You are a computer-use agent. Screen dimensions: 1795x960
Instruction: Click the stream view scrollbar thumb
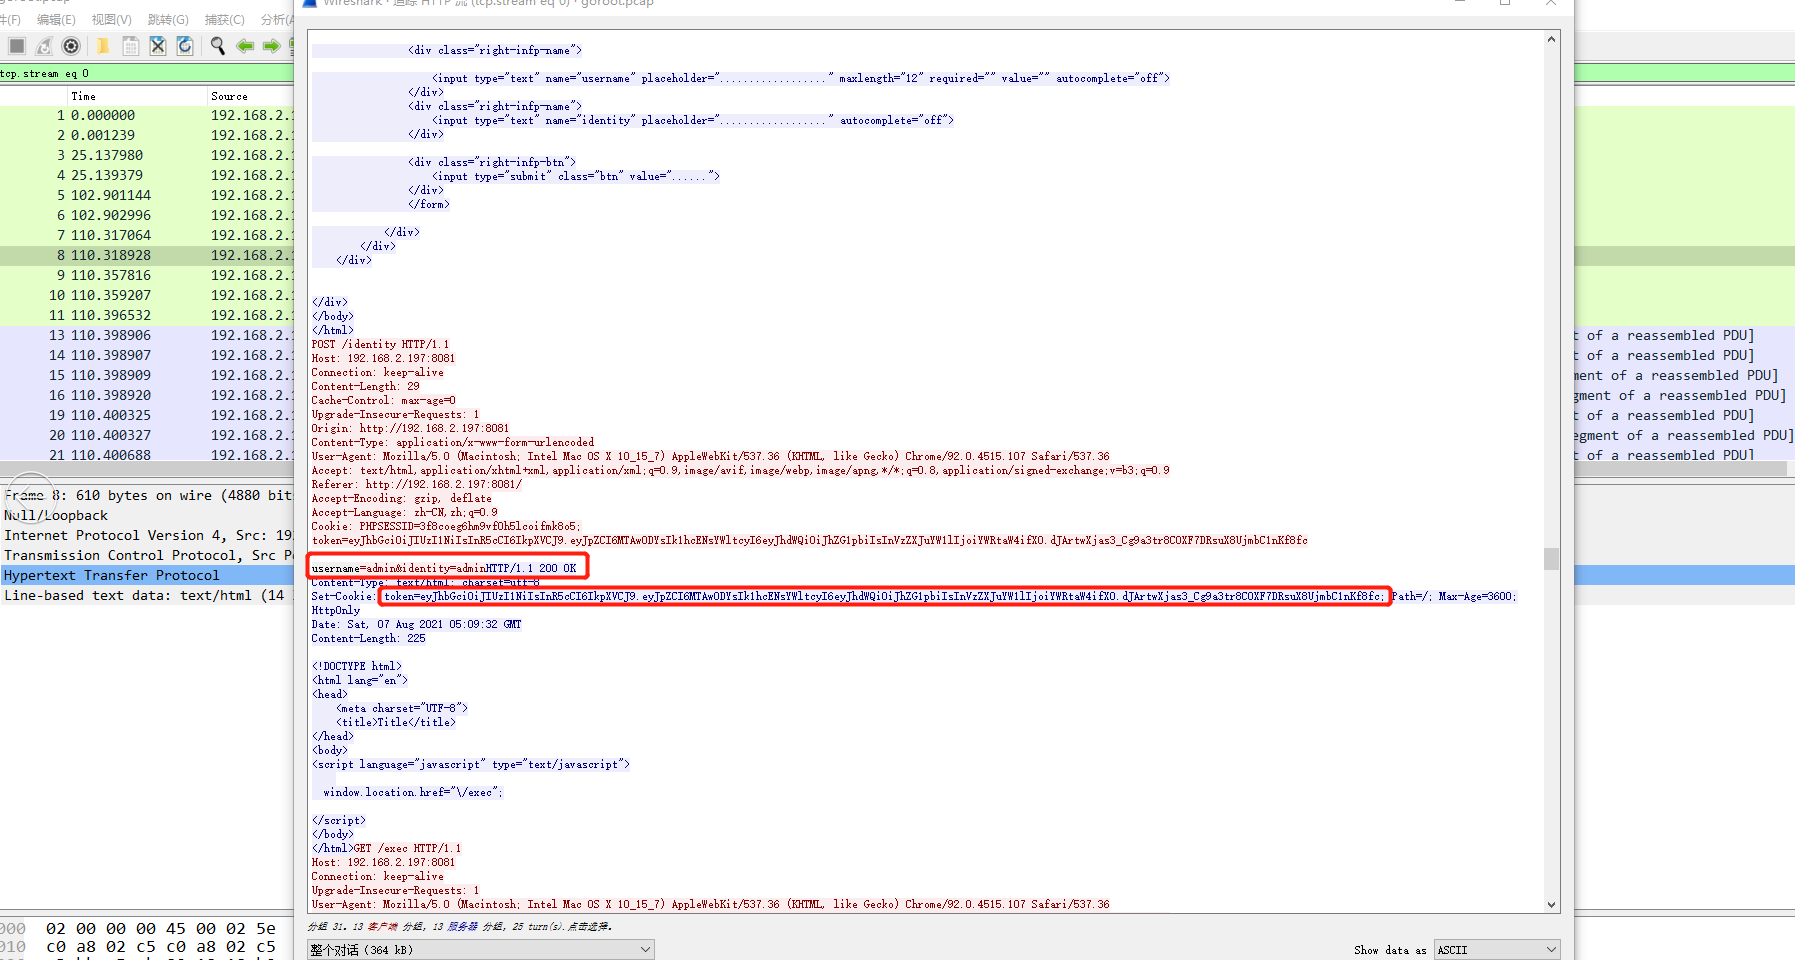tap(1552, 558)
